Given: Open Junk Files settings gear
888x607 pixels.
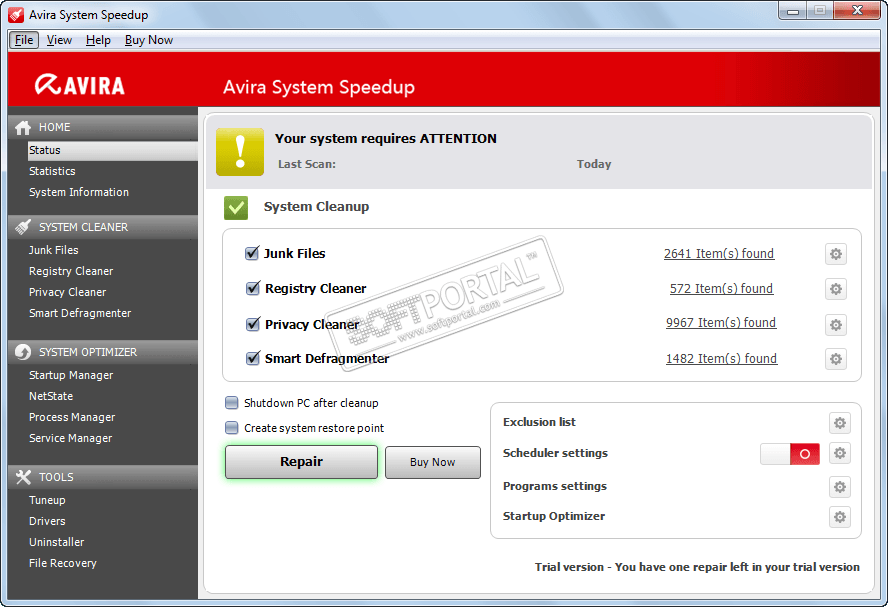Looking at the screenshot, I should [836, 254].
